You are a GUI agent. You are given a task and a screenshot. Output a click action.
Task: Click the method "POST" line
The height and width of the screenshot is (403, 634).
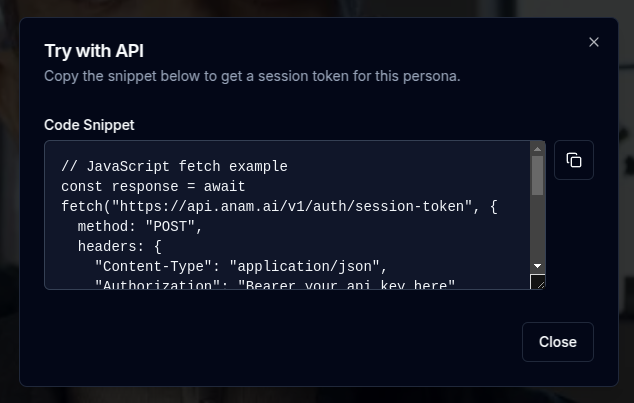[x=139, y=226]
